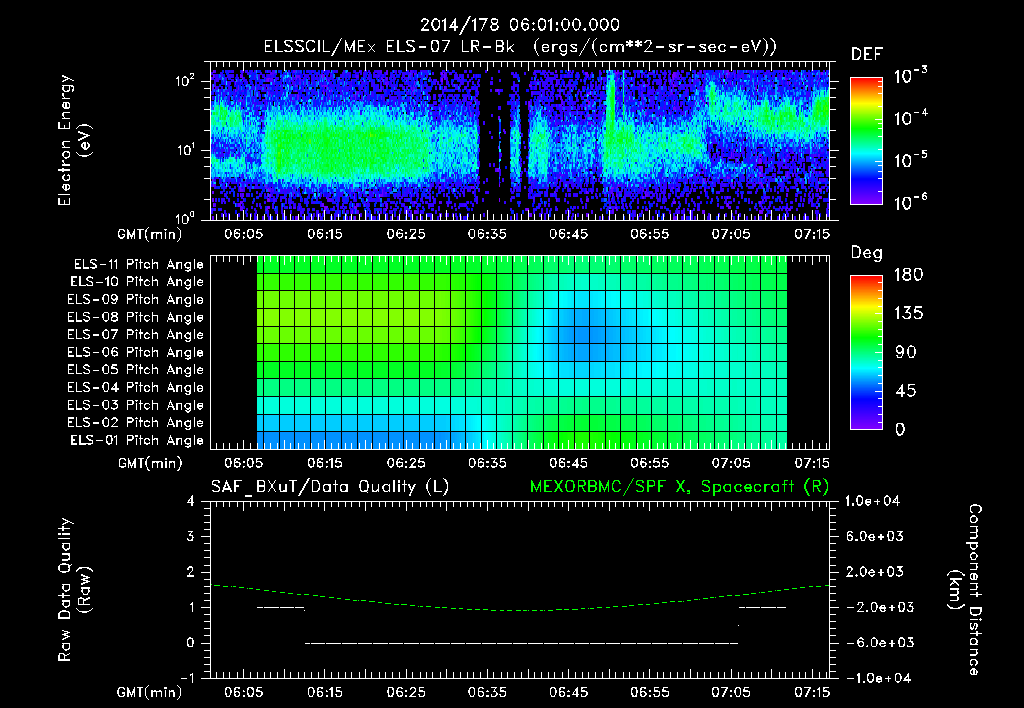
Task: Click the ELS-07 Pitch Angle row label
Action: 136,334
